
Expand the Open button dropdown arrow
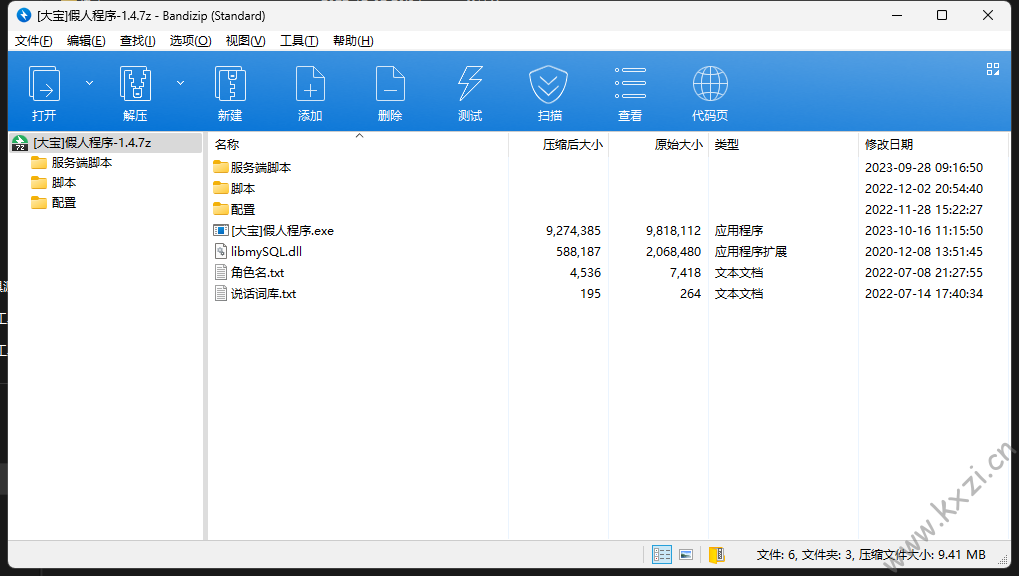coord(90,83)
